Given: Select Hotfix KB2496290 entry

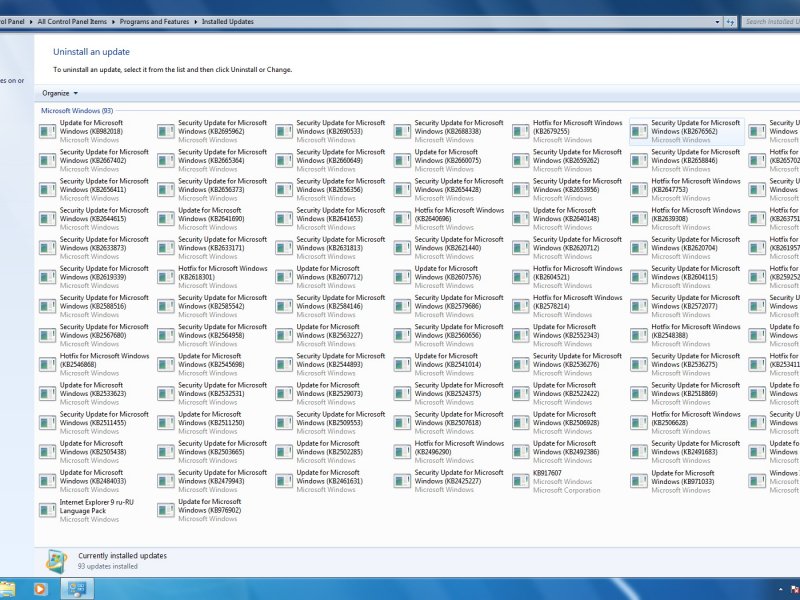Looking at the screenshot, I should tap(450, 452).
